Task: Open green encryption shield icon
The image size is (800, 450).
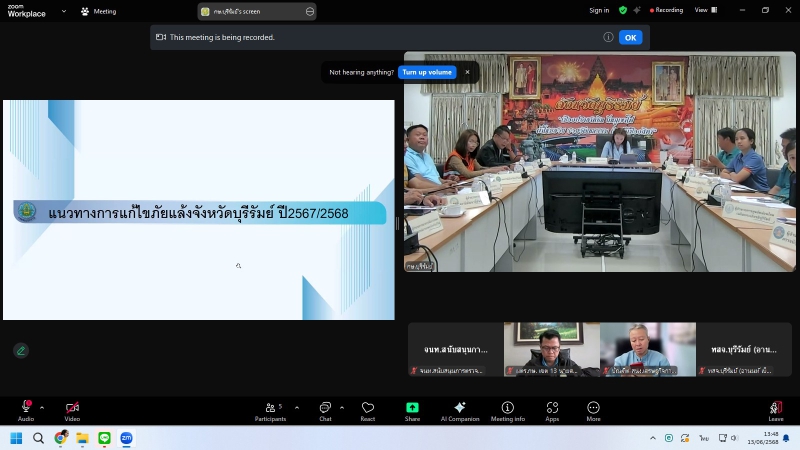Action: (x=623, y=10)
